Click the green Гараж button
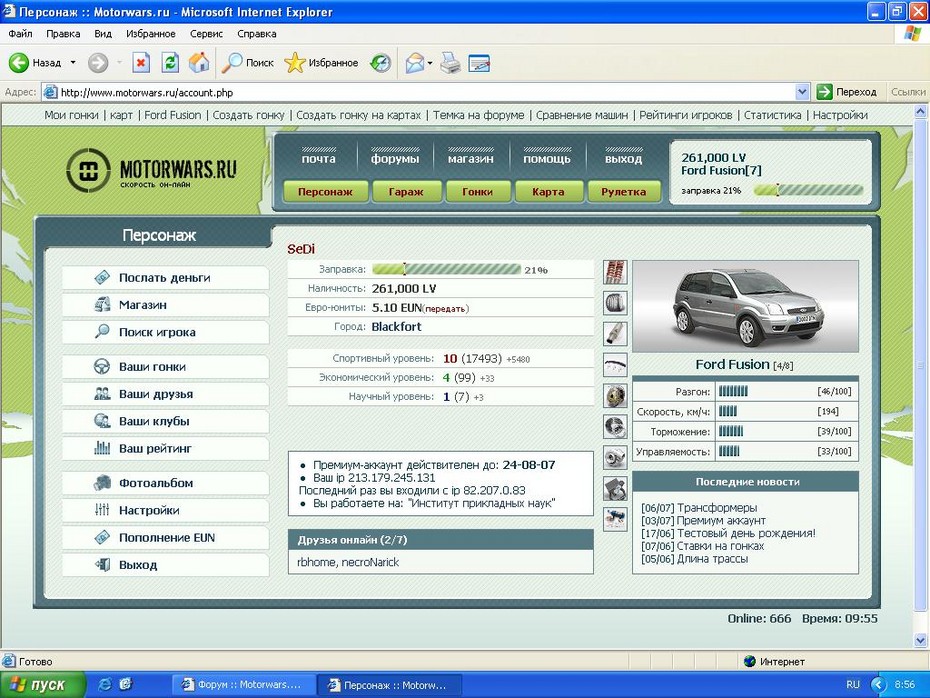This screenshot has height=698, width=930. click(x=406, y=192)
